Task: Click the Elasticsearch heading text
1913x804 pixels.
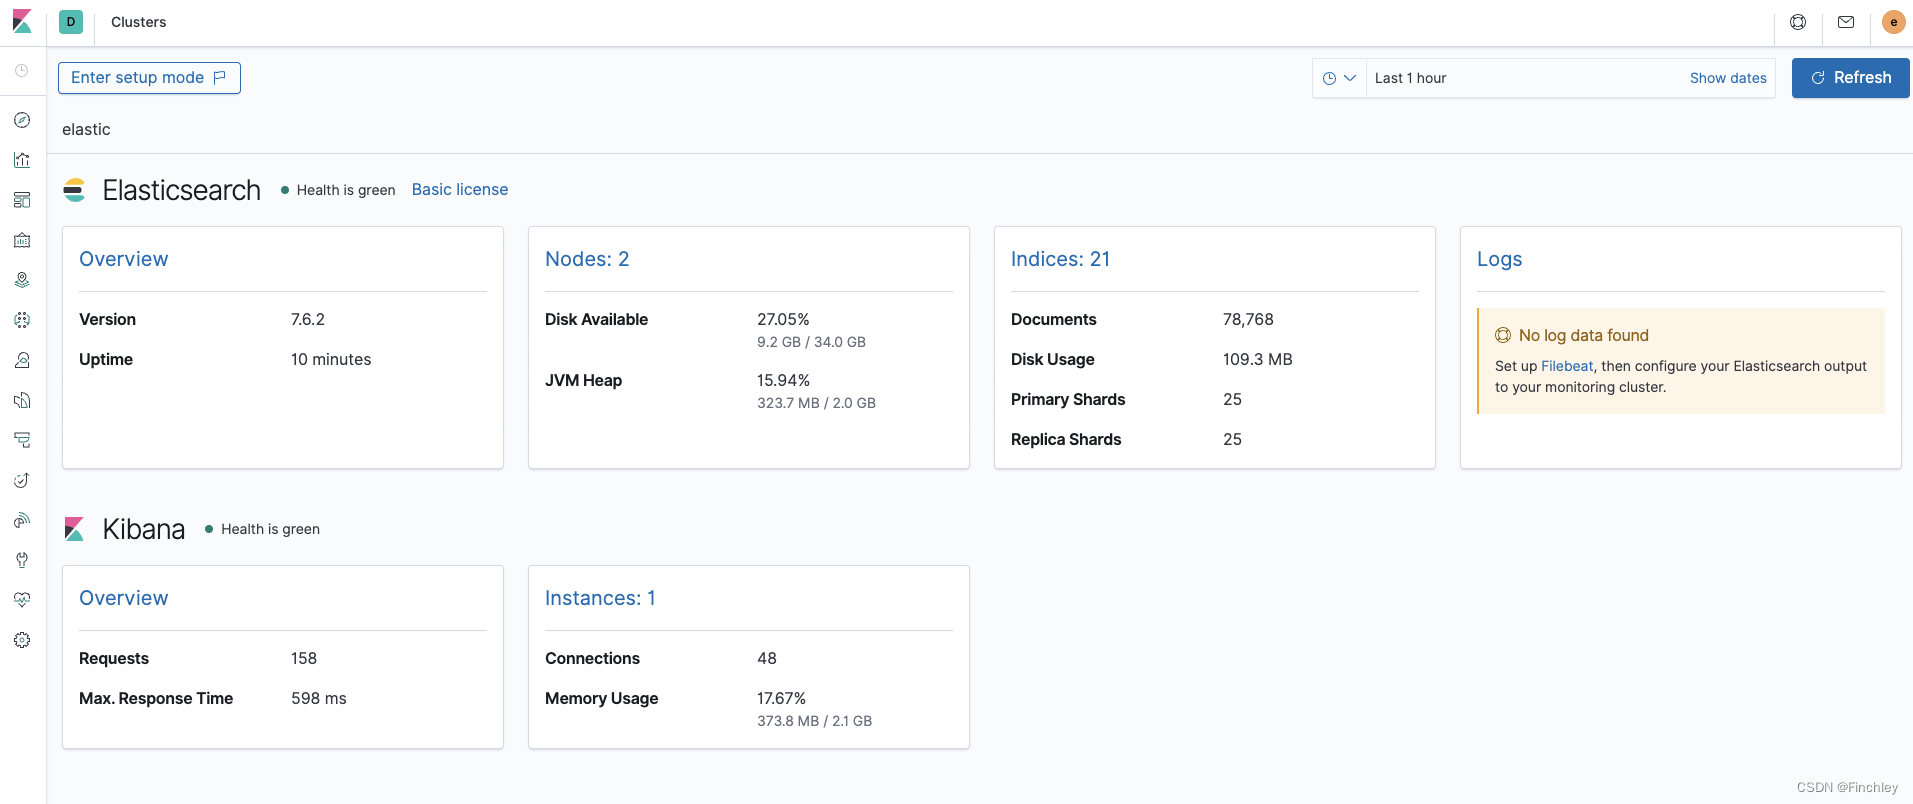Action: tap(182, 190)
